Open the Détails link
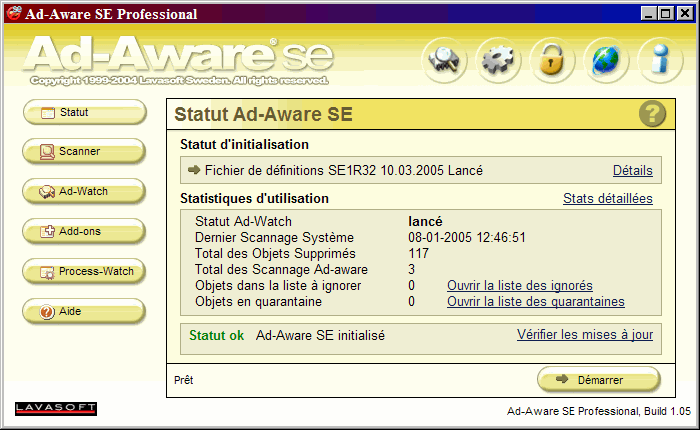This screenshot has width=700, height=430. (x=633, y=170)
